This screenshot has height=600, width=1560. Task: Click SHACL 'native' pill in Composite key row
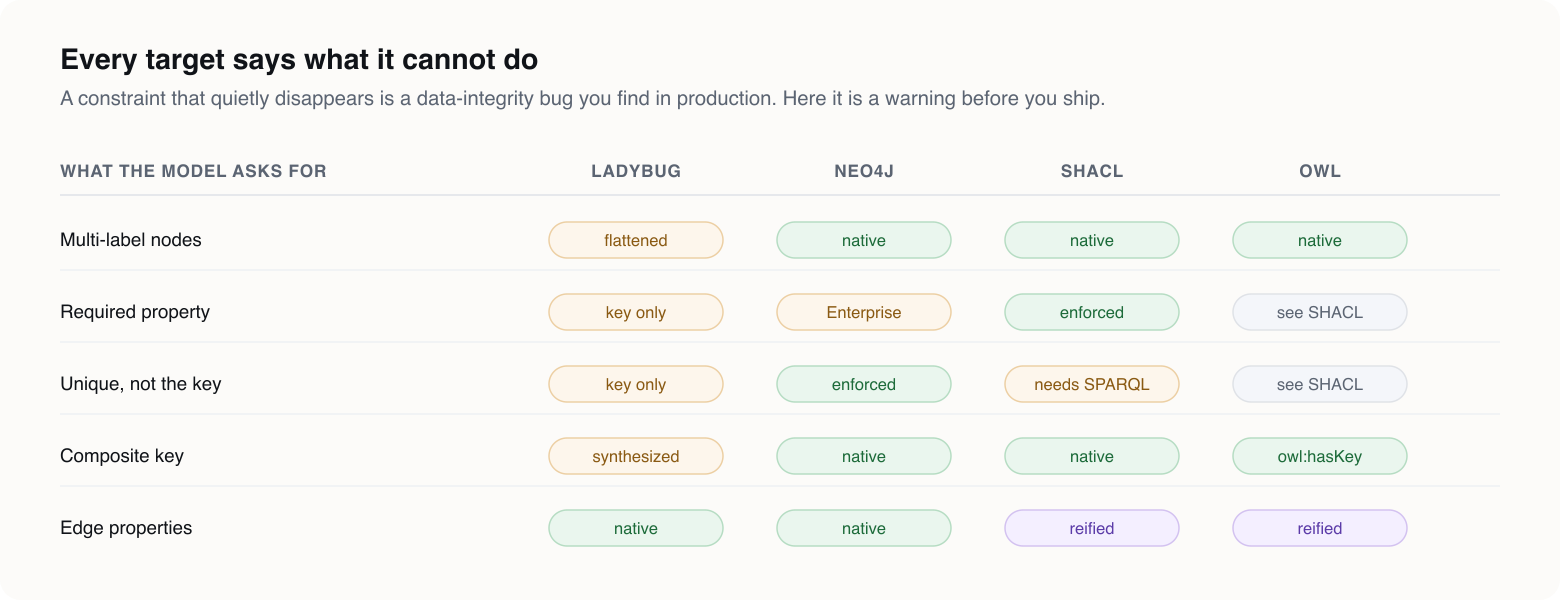pyautogui.click(x=1092, y=456)
